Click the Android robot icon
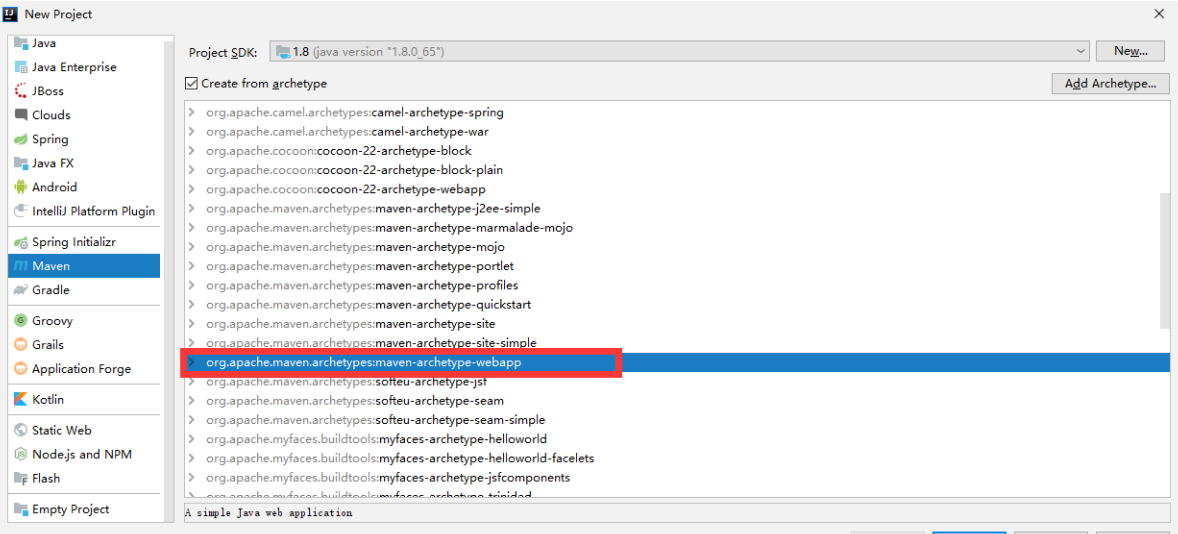Image resolution: width=1178 pixels, height=534 pixels. [20, 187]
